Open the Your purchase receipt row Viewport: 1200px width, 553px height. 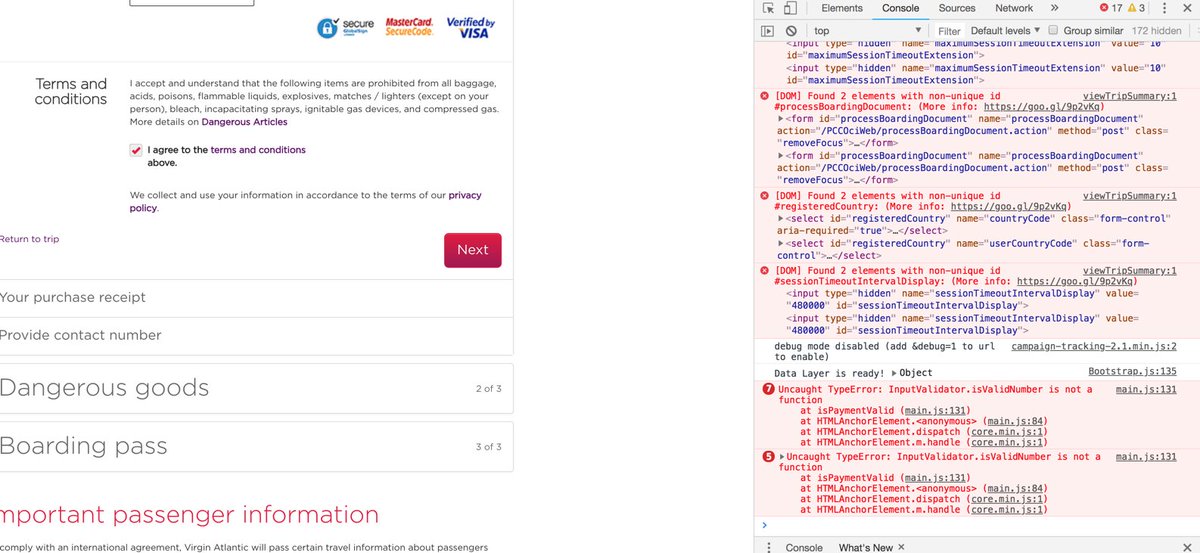[256, 298]
